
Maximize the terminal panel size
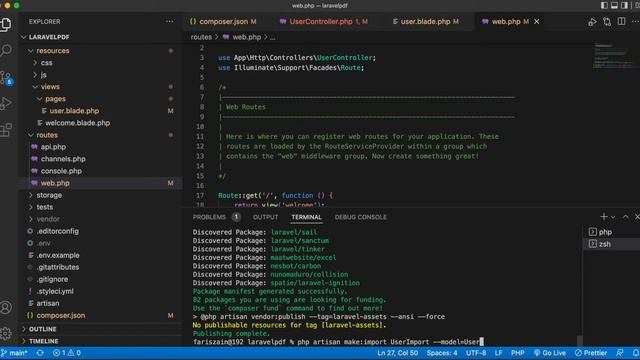coord(625,217)
